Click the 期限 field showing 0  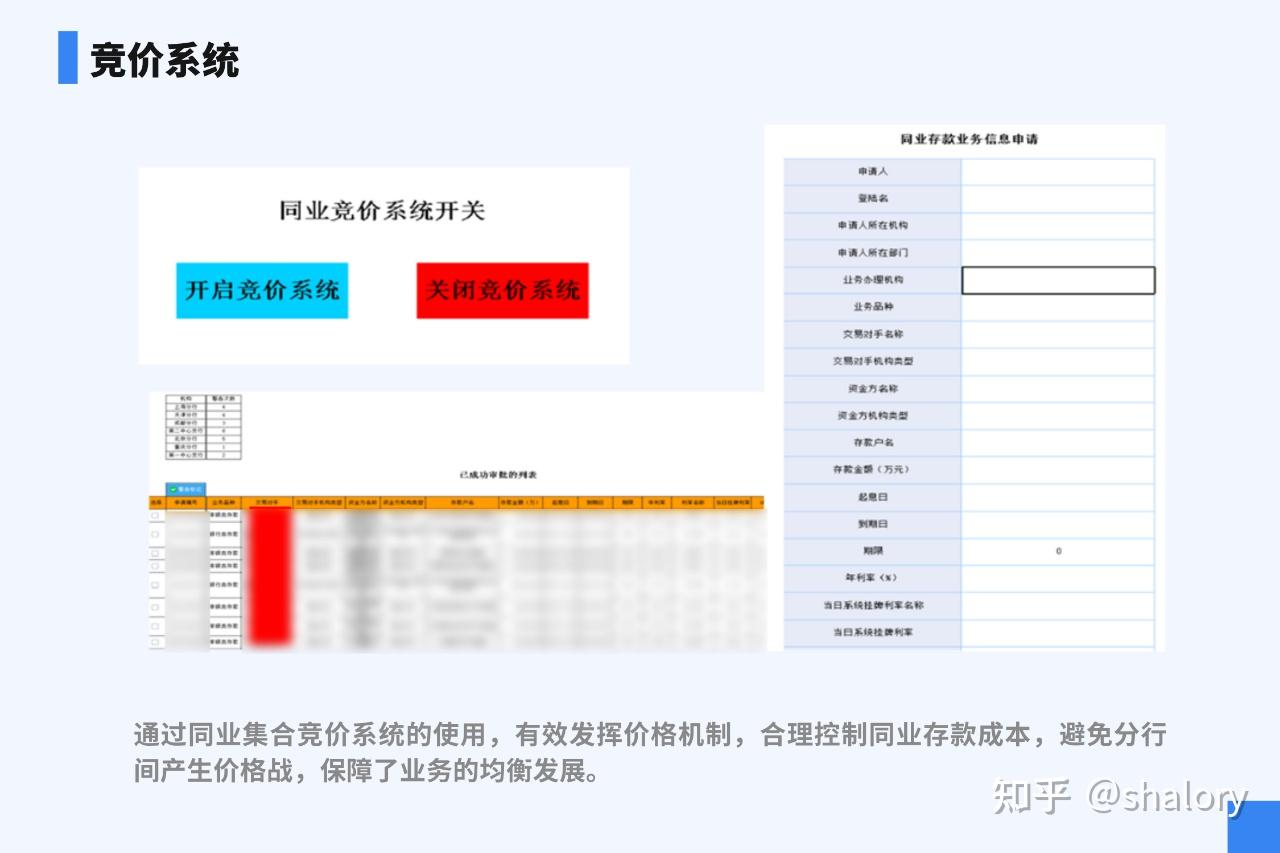pyautogui.click(x=1058, y=551)
